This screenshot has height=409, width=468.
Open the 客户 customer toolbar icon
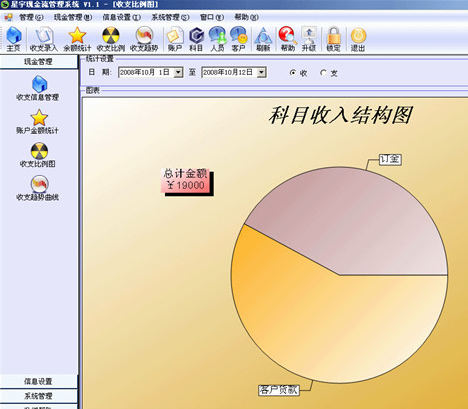pos(239,39)
